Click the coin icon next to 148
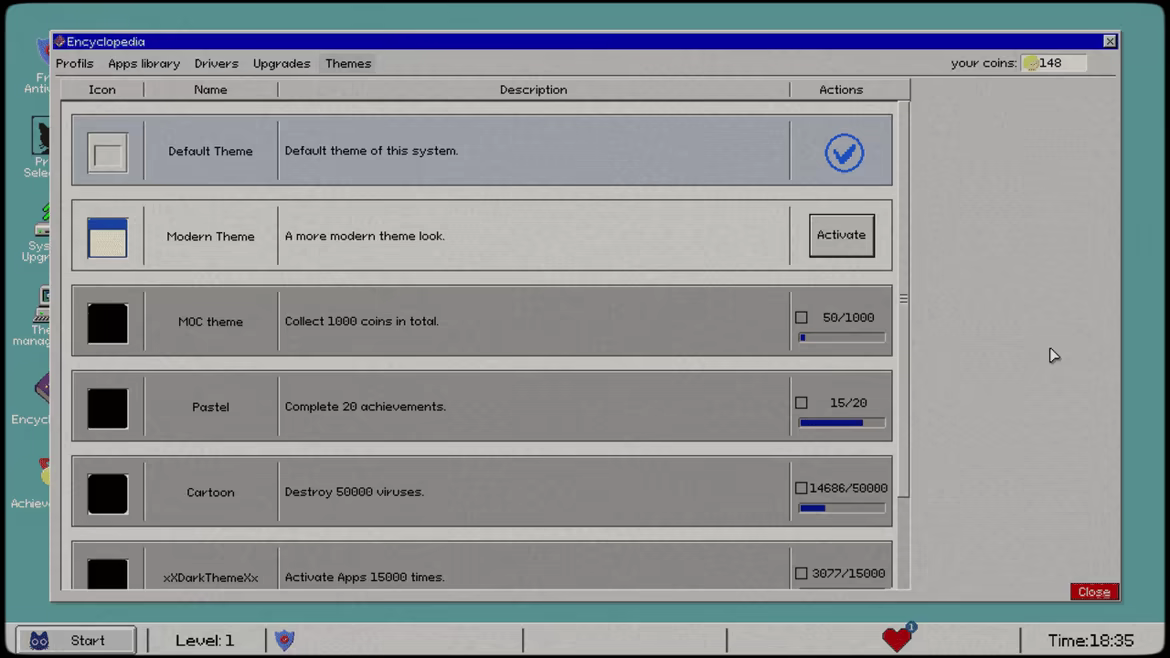The width and height of the screenshot is (1170, 658). pyautogui.click(x=1031, y=63)
